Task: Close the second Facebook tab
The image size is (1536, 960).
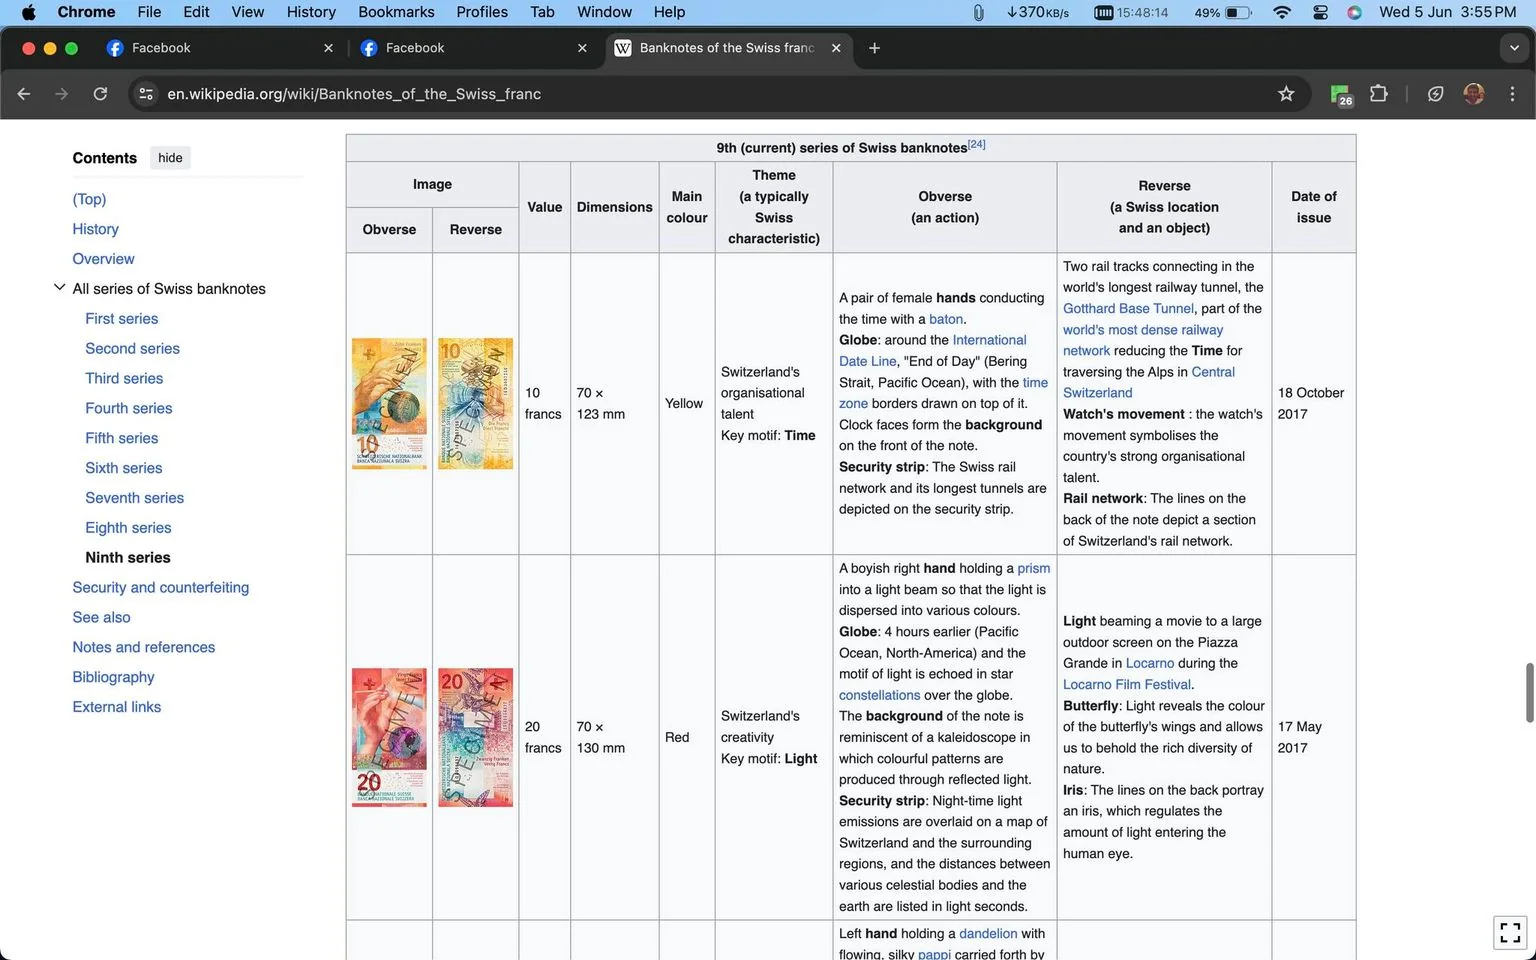Action: click(x=582, y=48)
